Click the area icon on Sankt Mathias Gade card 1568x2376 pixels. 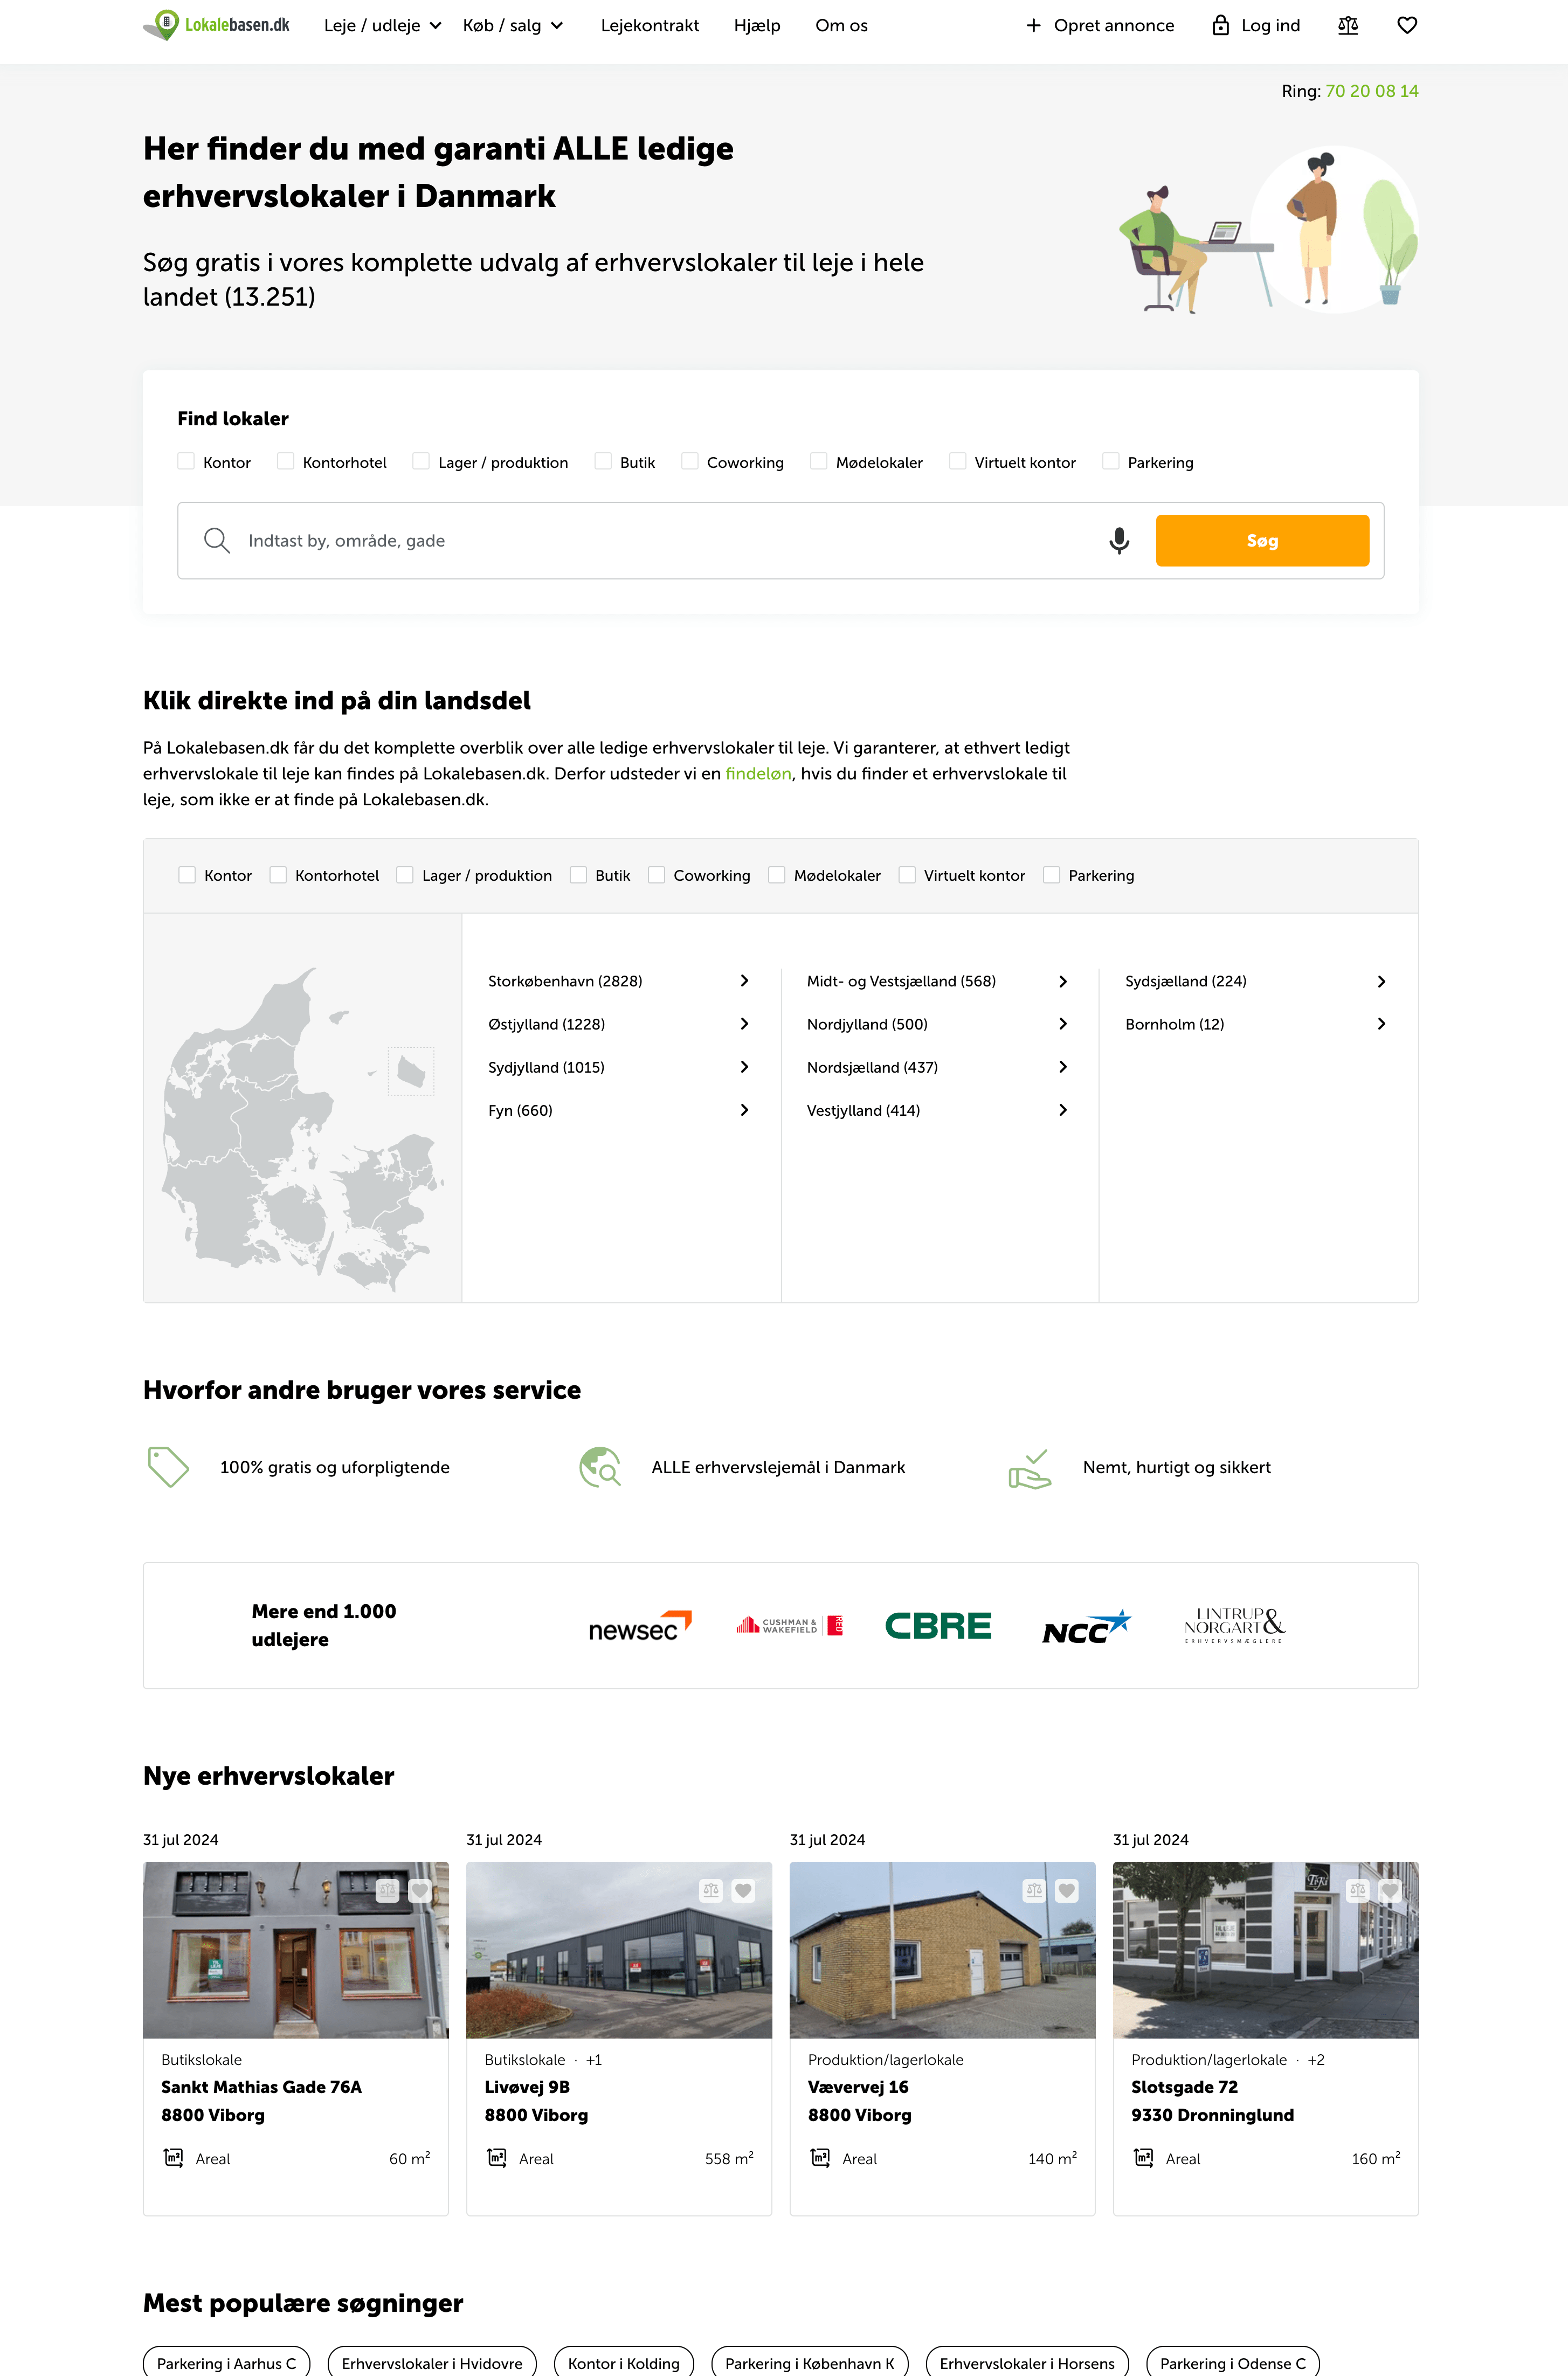(173, 2158)
